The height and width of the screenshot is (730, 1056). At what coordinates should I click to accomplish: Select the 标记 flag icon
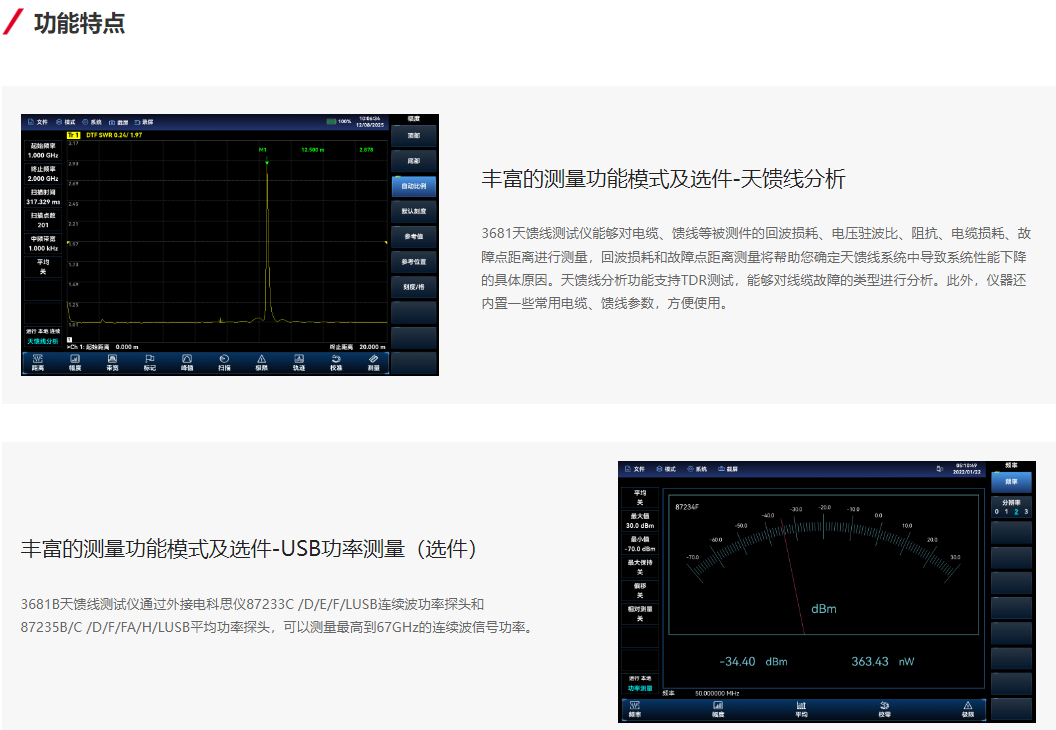point(149,362)
